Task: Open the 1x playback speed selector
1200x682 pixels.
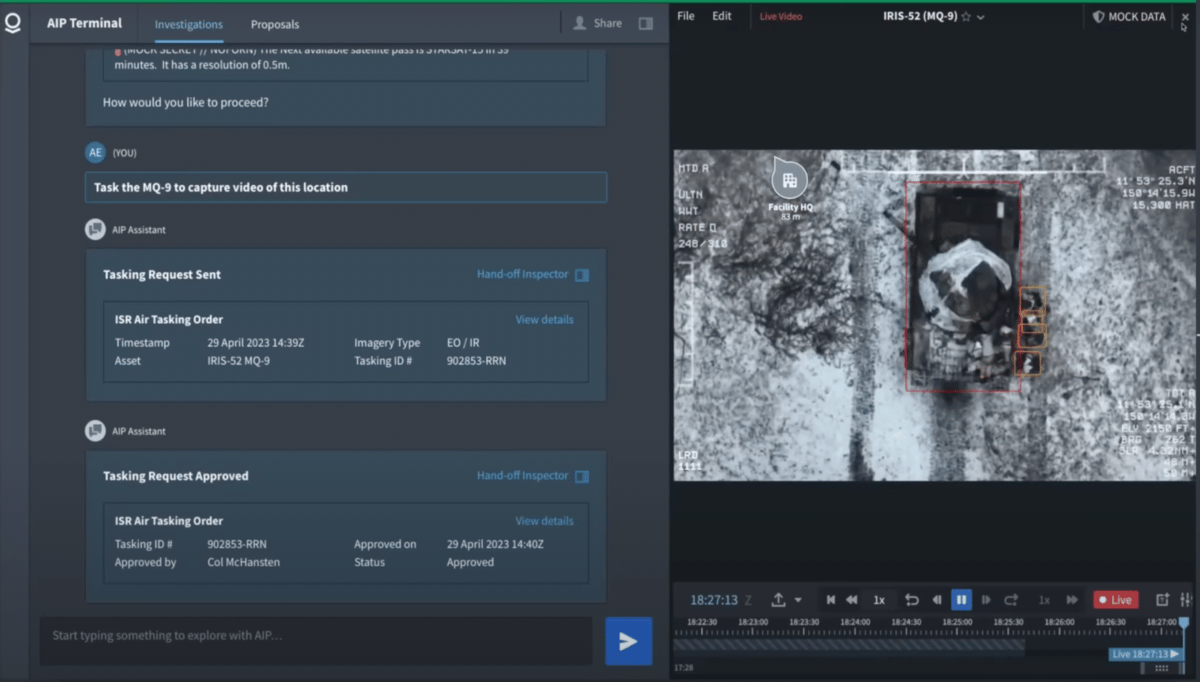Action: click(879, 600)
